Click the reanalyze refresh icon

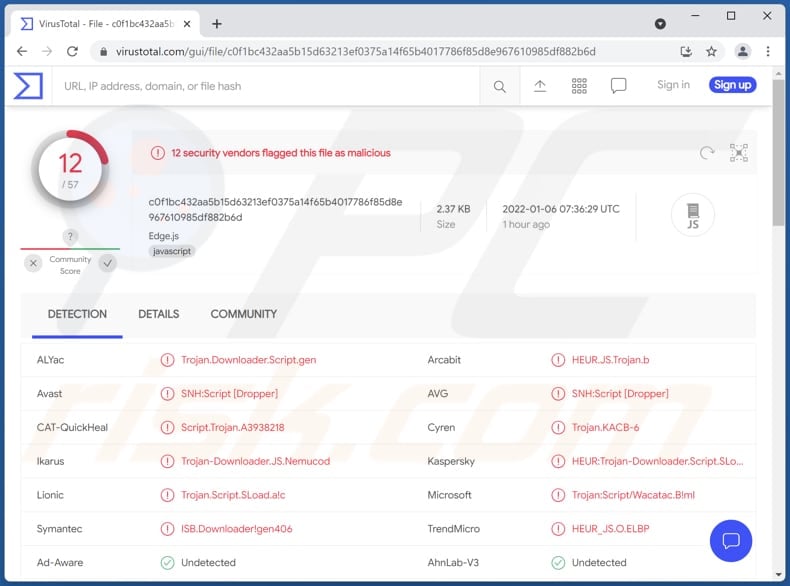(x=707, y=153)
